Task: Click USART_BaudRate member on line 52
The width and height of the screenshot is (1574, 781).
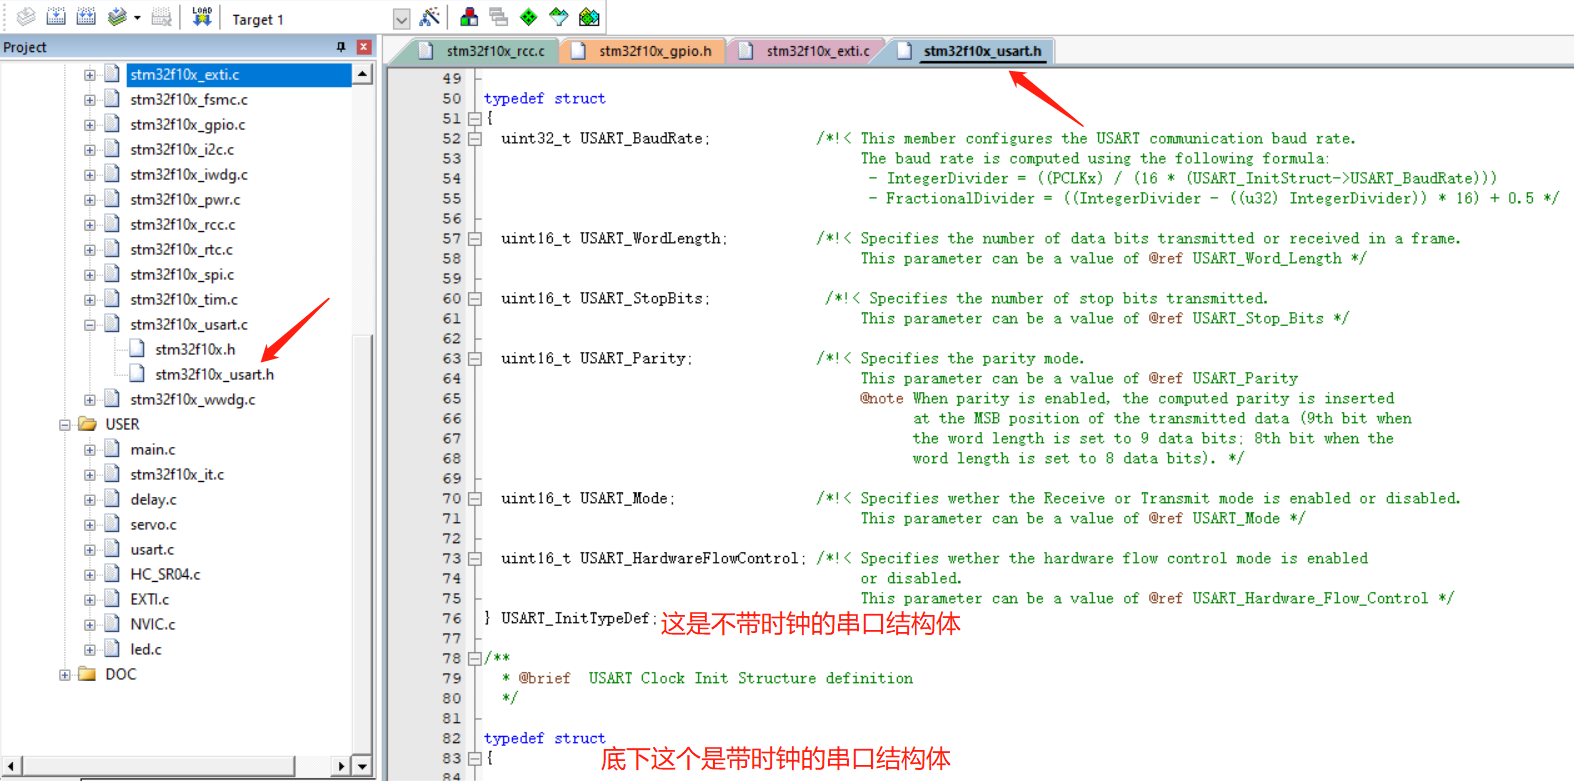Action: coord(640,139)
